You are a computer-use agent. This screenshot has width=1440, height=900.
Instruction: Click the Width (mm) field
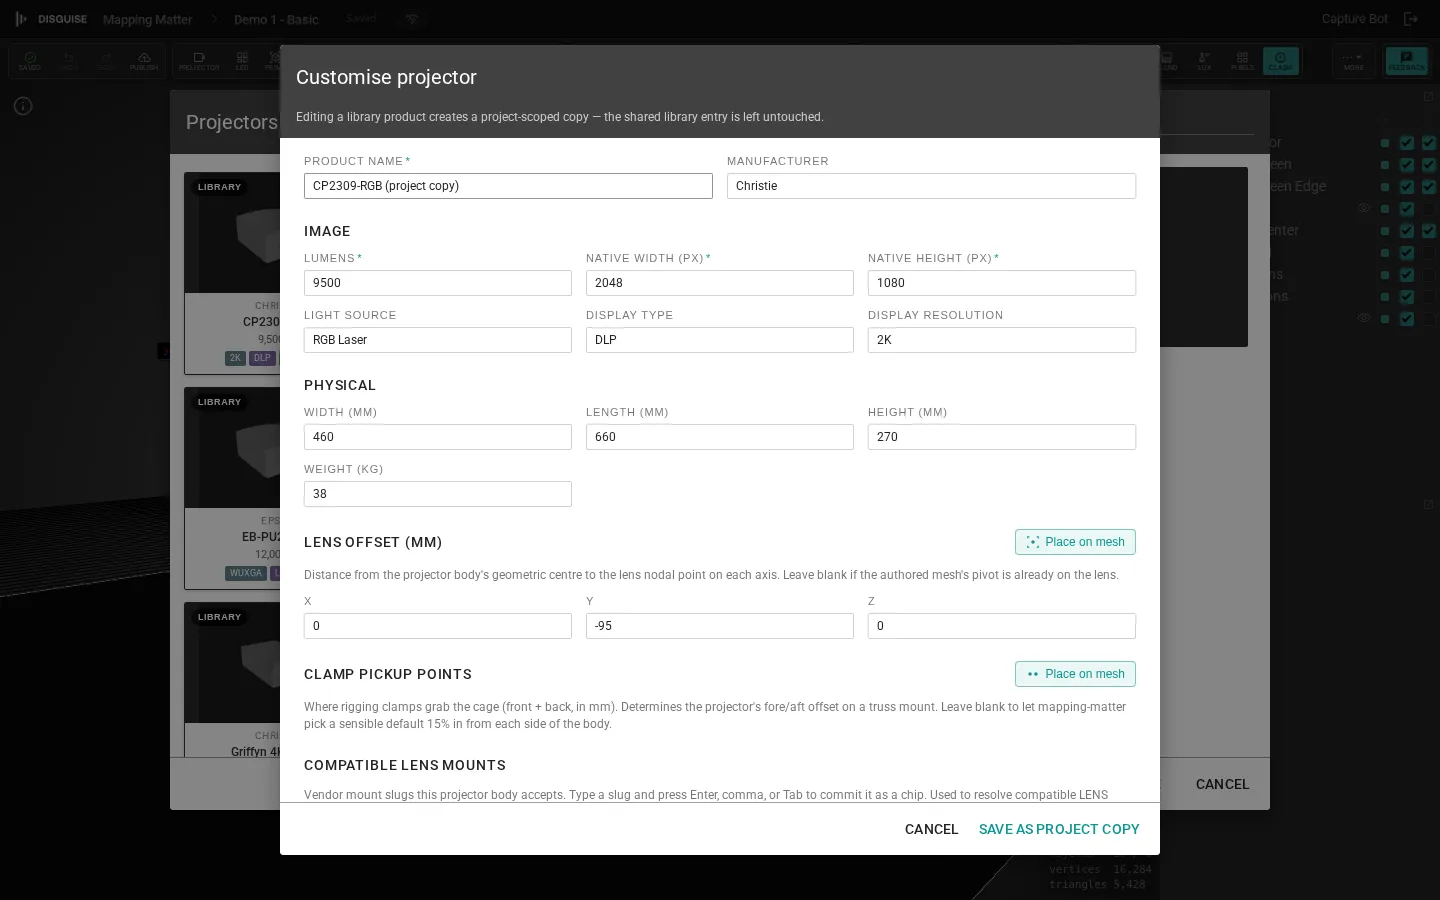click(x=438, y=437)
